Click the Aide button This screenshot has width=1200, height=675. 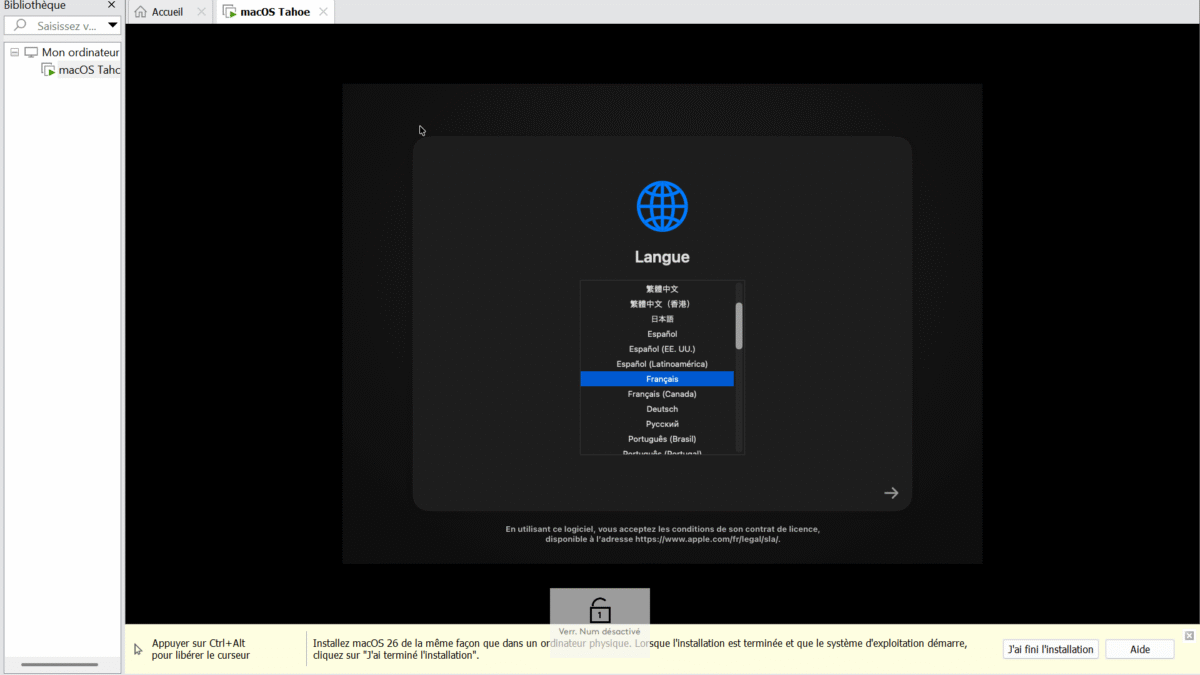pyautogui.click(x=1140, y=649)
